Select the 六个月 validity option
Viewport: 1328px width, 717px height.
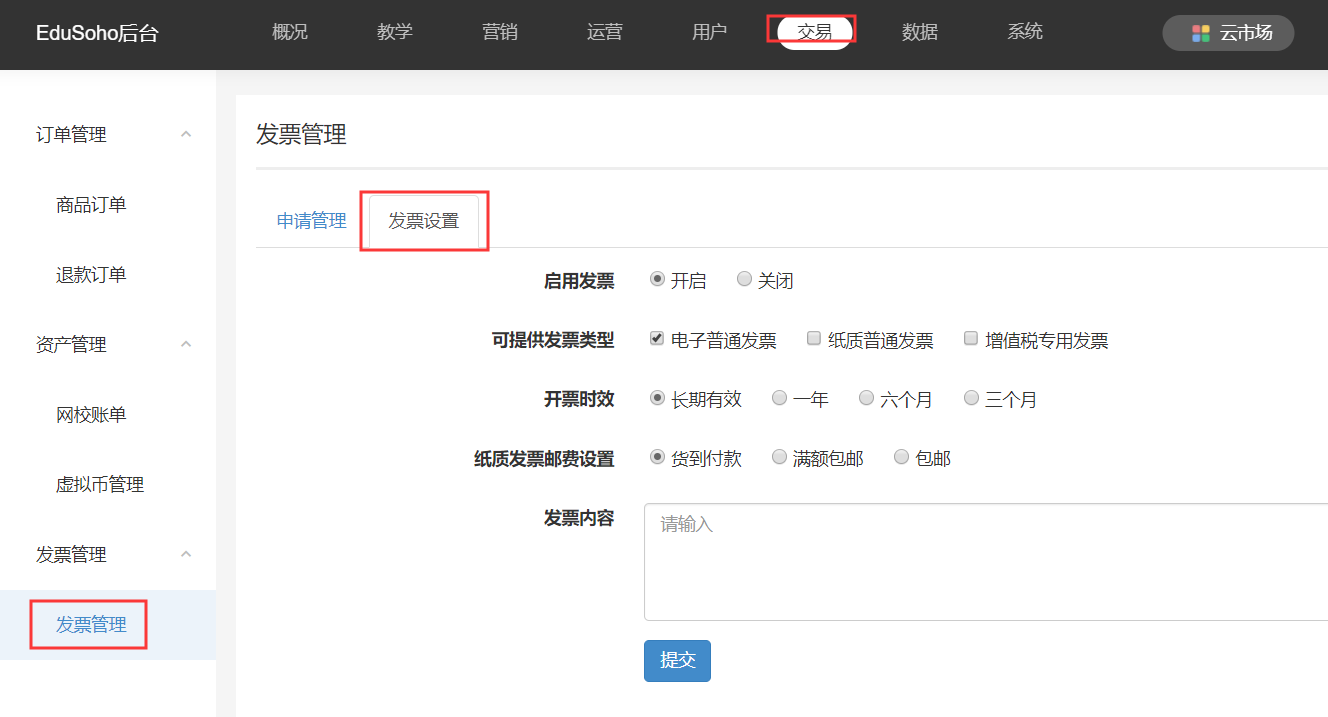click(x=867, y=398)
